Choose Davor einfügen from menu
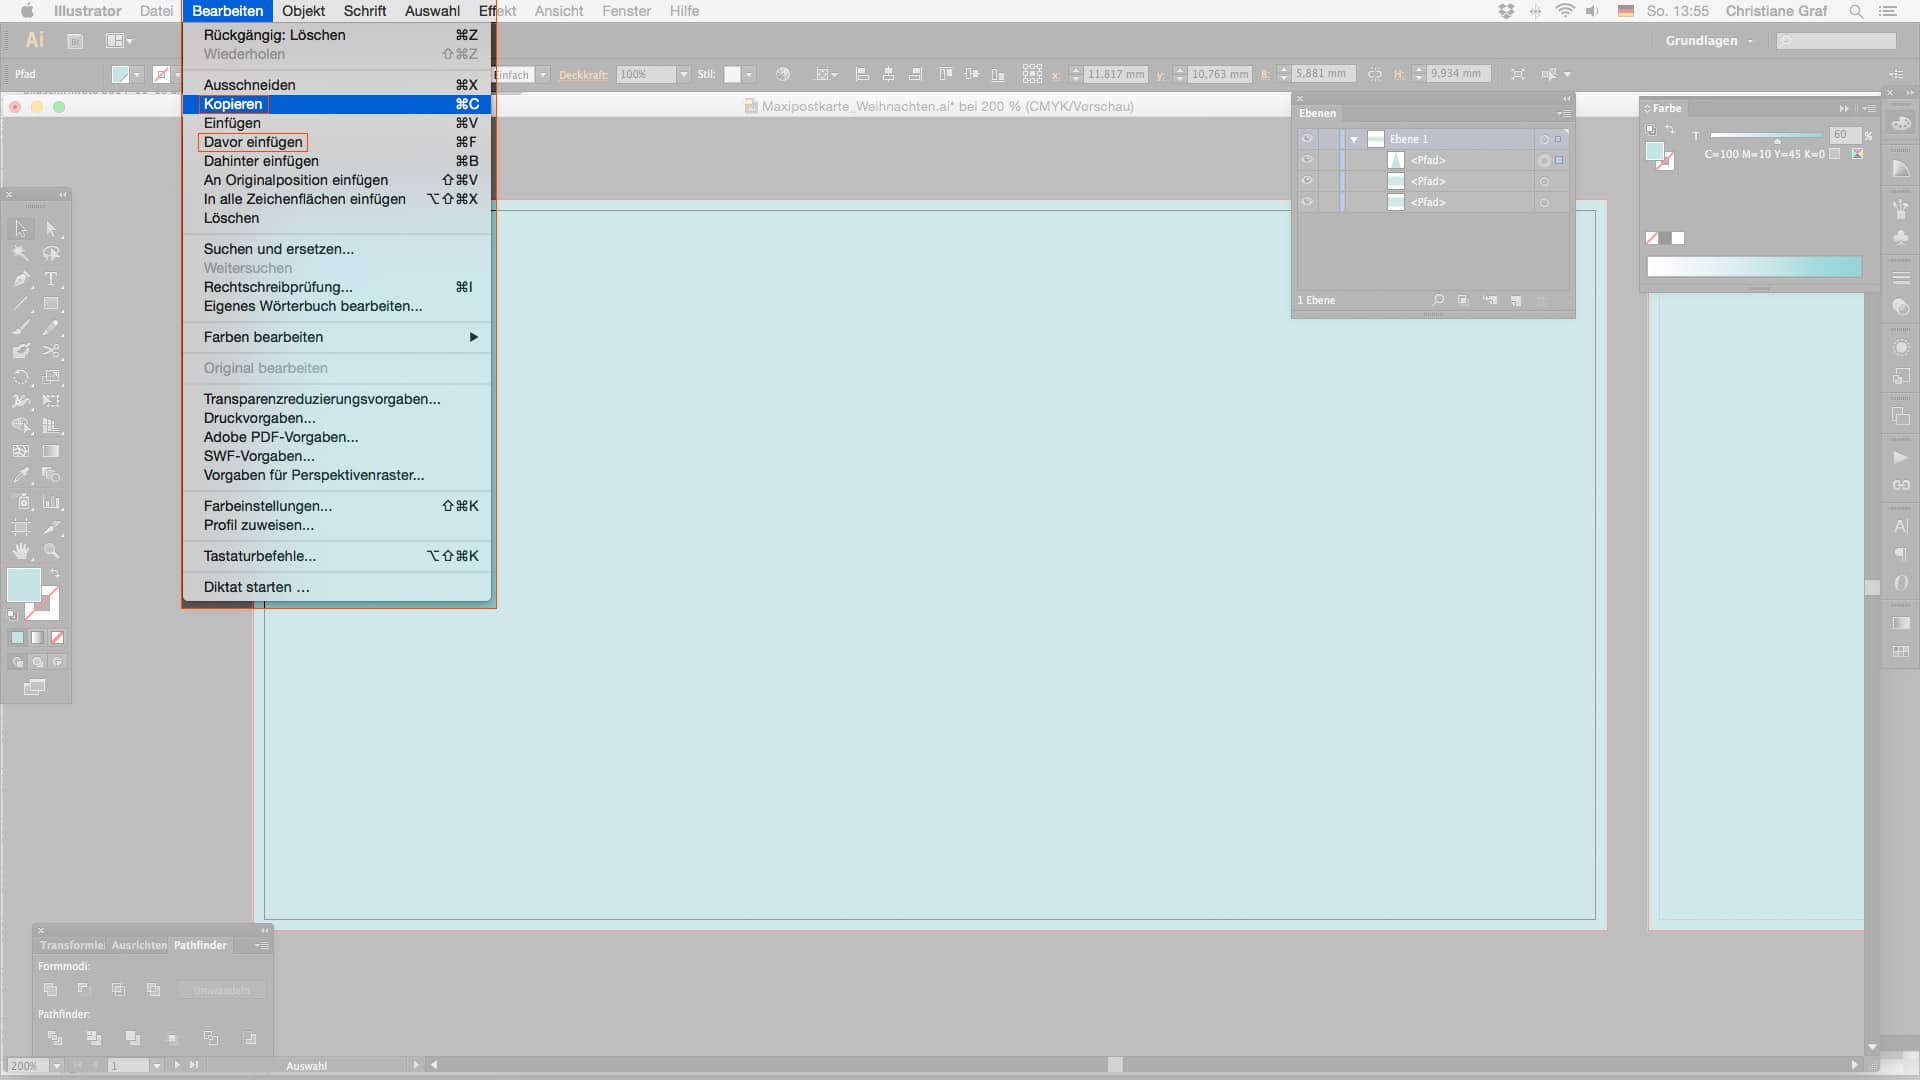Screen dimensions: 1920x1080 pos(253,142)
